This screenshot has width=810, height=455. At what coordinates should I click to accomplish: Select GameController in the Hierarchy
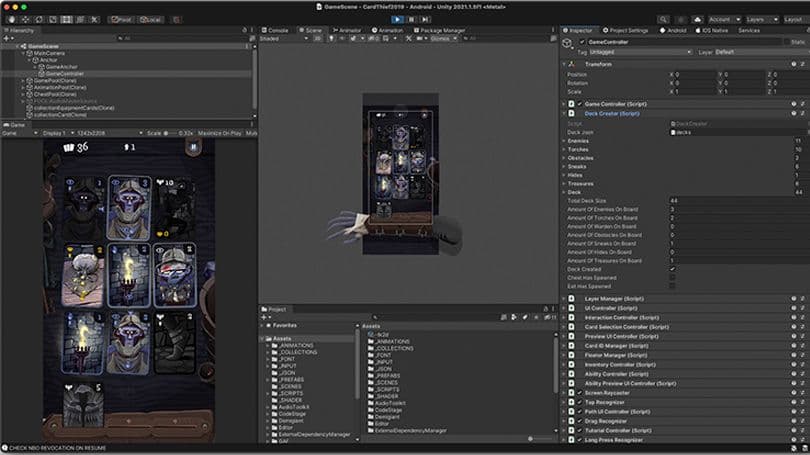point(65,73)
